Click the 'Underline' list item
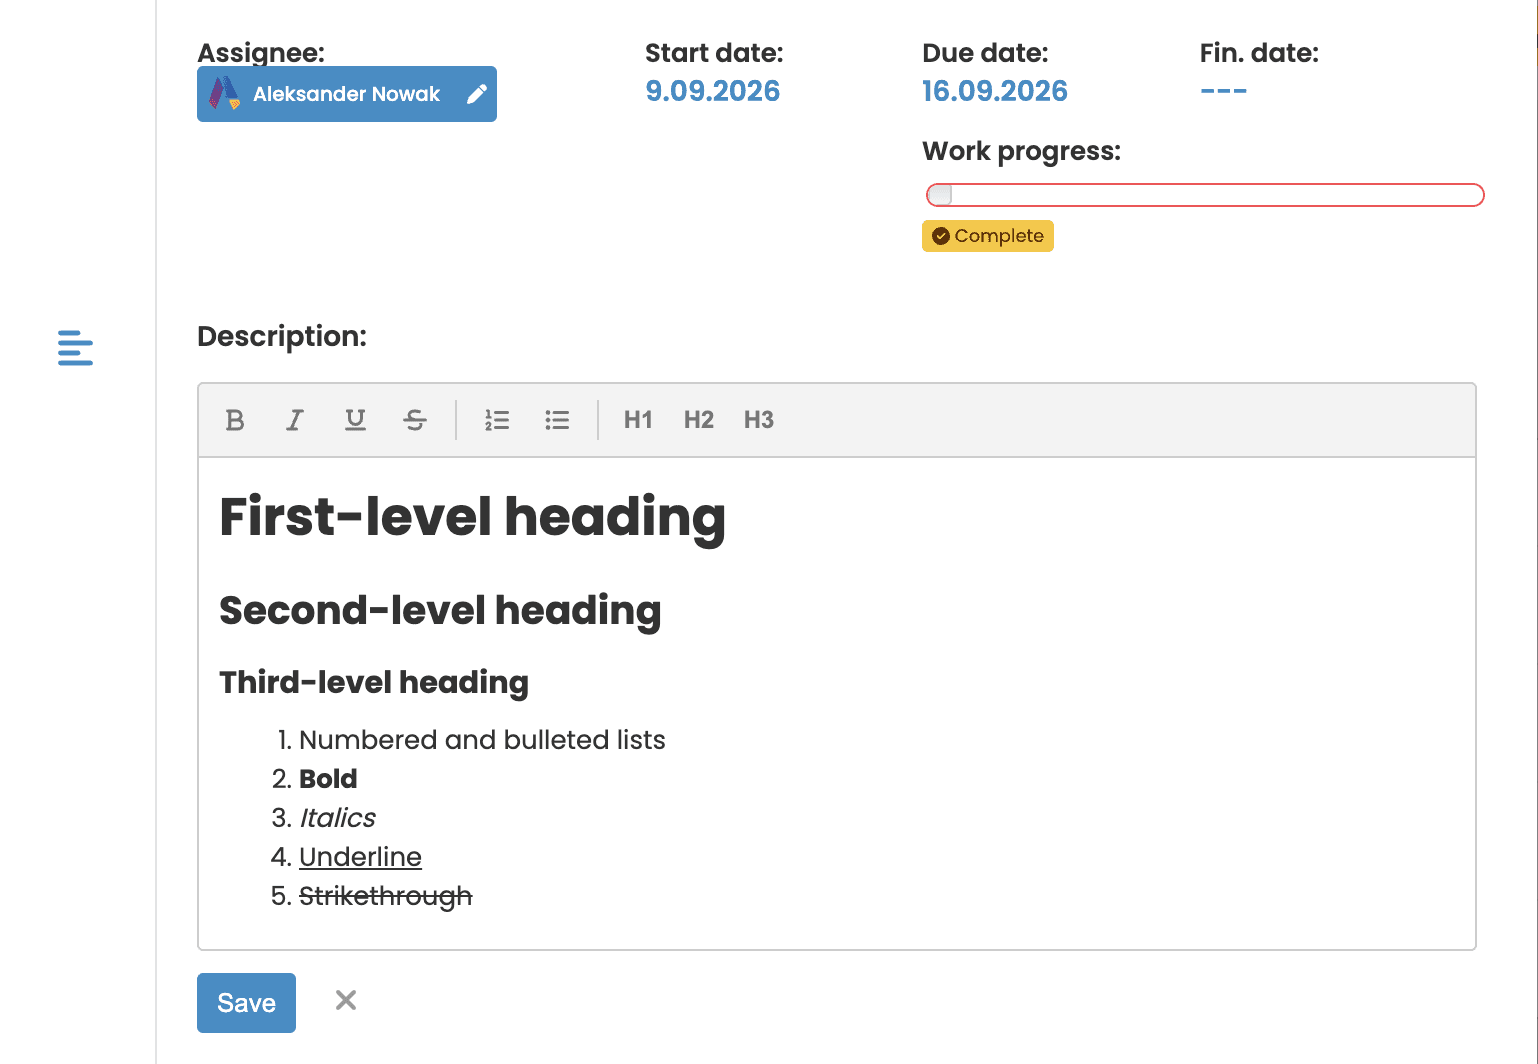1538x1064 pixels. coord(360,857)
